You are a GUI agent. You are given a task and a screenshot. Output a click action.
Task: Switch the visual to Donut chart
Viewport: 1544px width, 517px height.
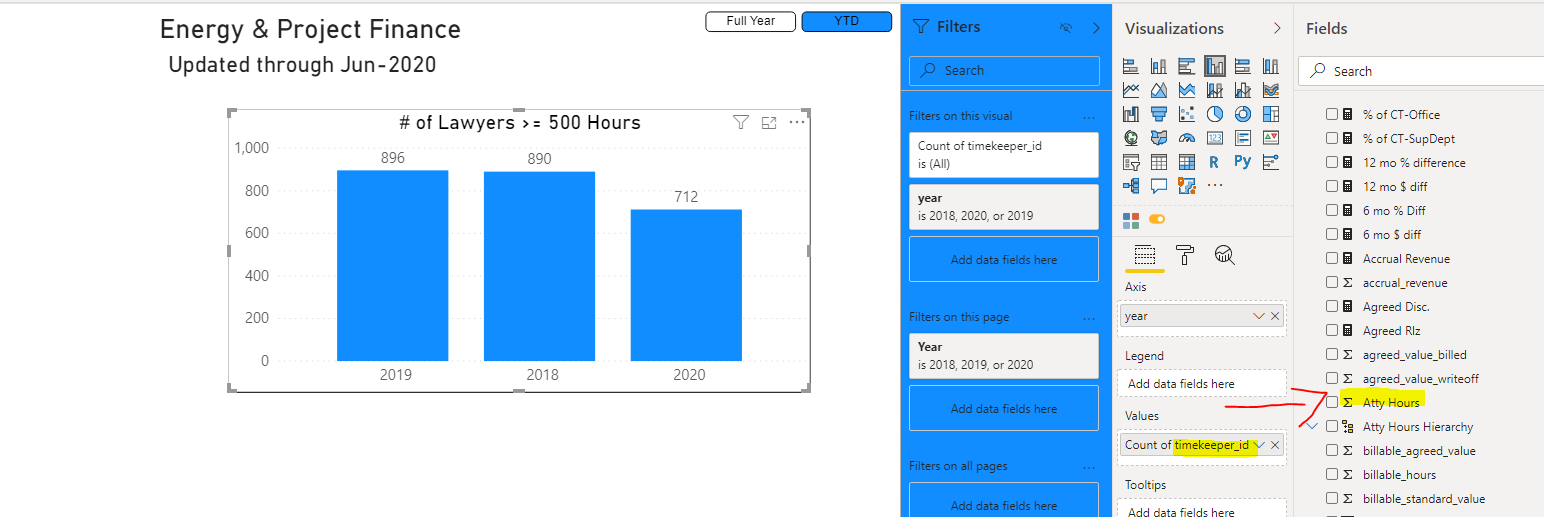1243,114
